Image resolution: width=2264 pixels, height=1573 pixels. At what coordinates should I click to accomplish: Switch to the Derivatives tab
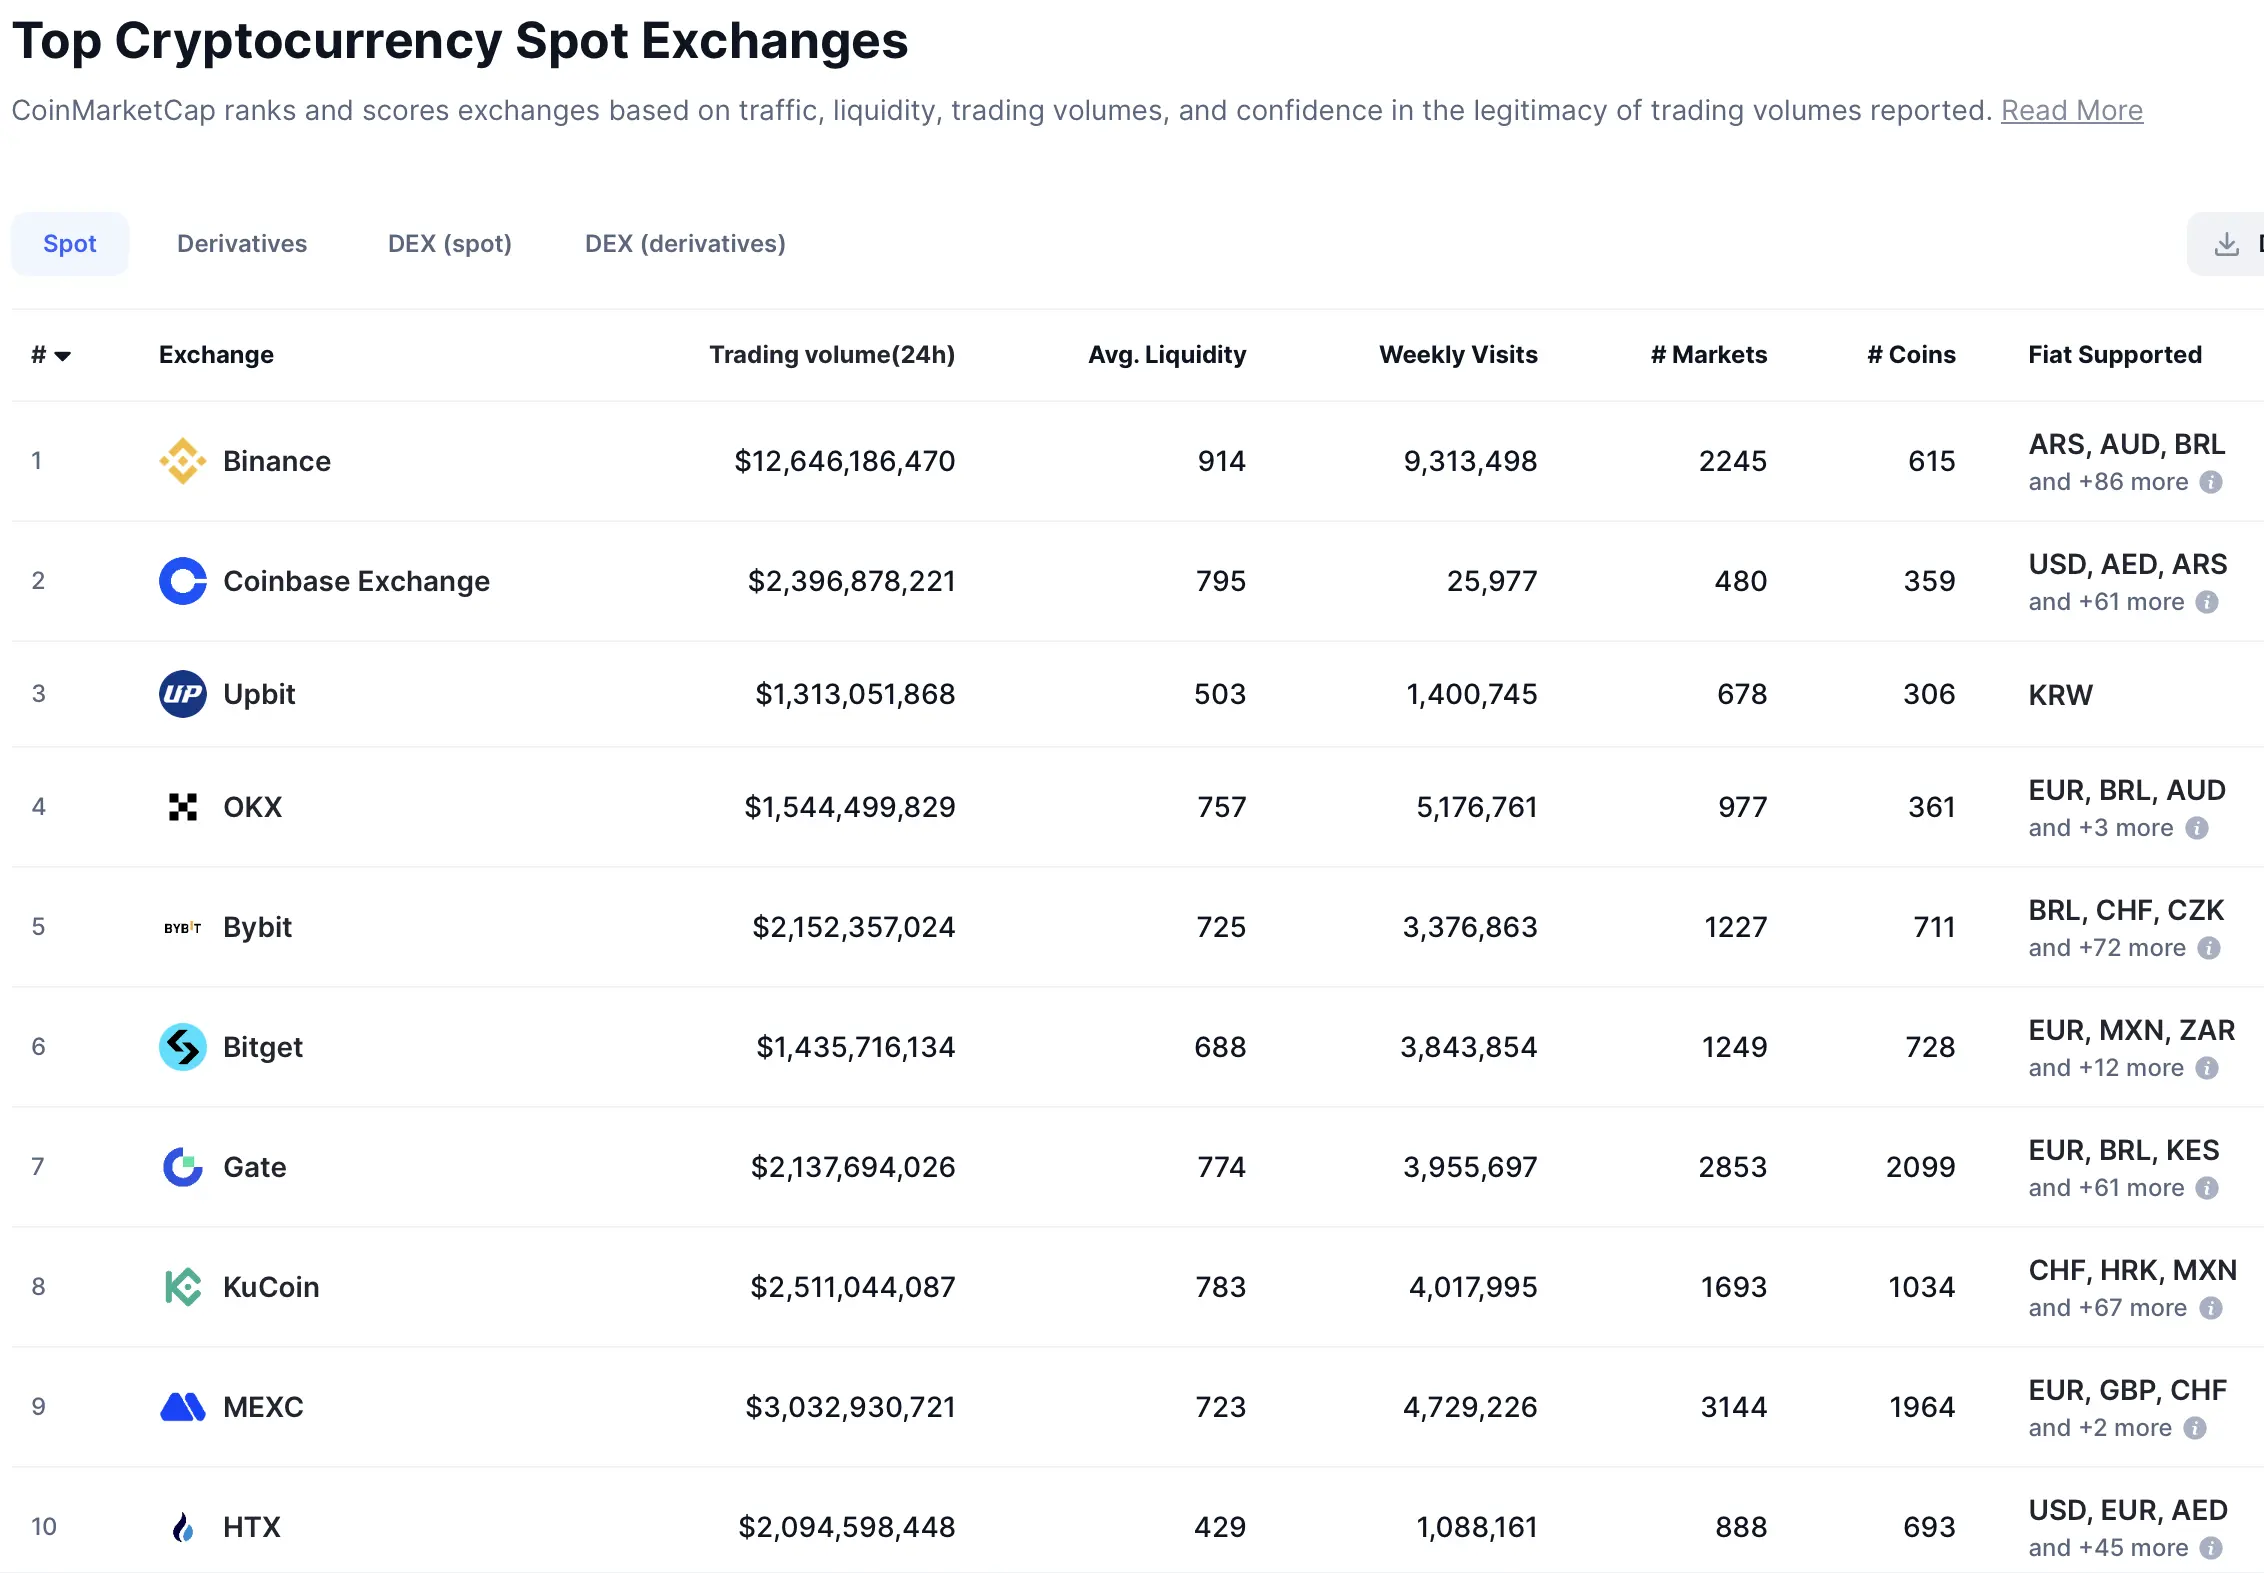[x=242, y=243]
